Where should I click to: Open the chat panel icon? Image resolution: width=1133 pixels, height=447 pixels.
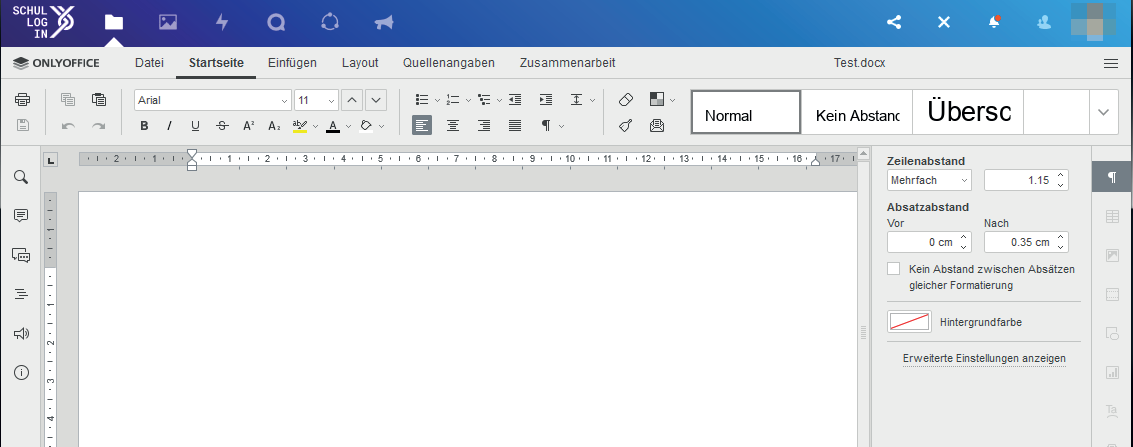(x=21, y=254)
